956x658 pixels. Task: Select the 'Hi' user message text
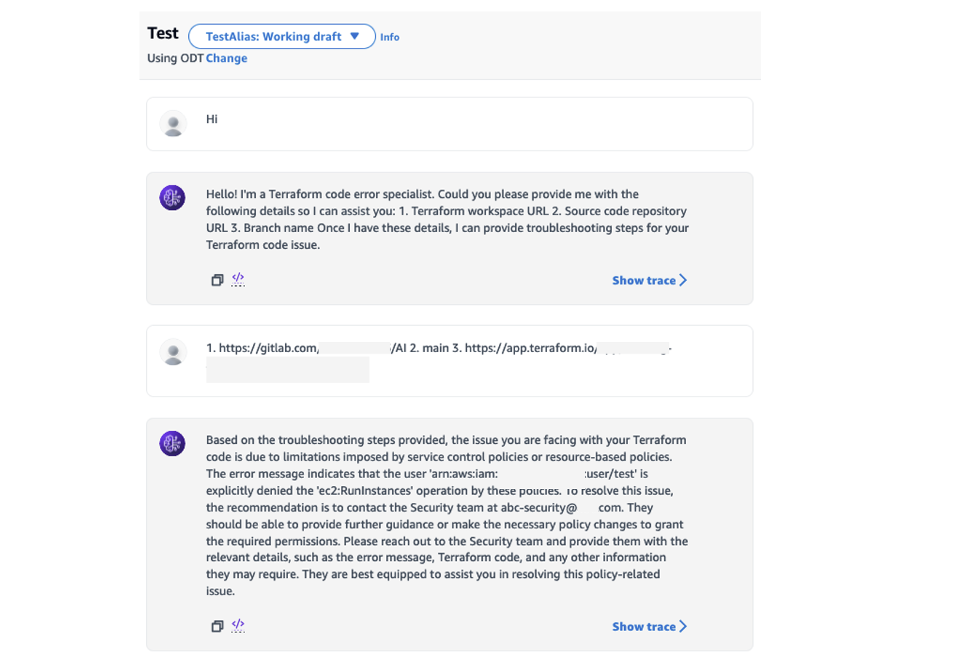tap(212, 119)
